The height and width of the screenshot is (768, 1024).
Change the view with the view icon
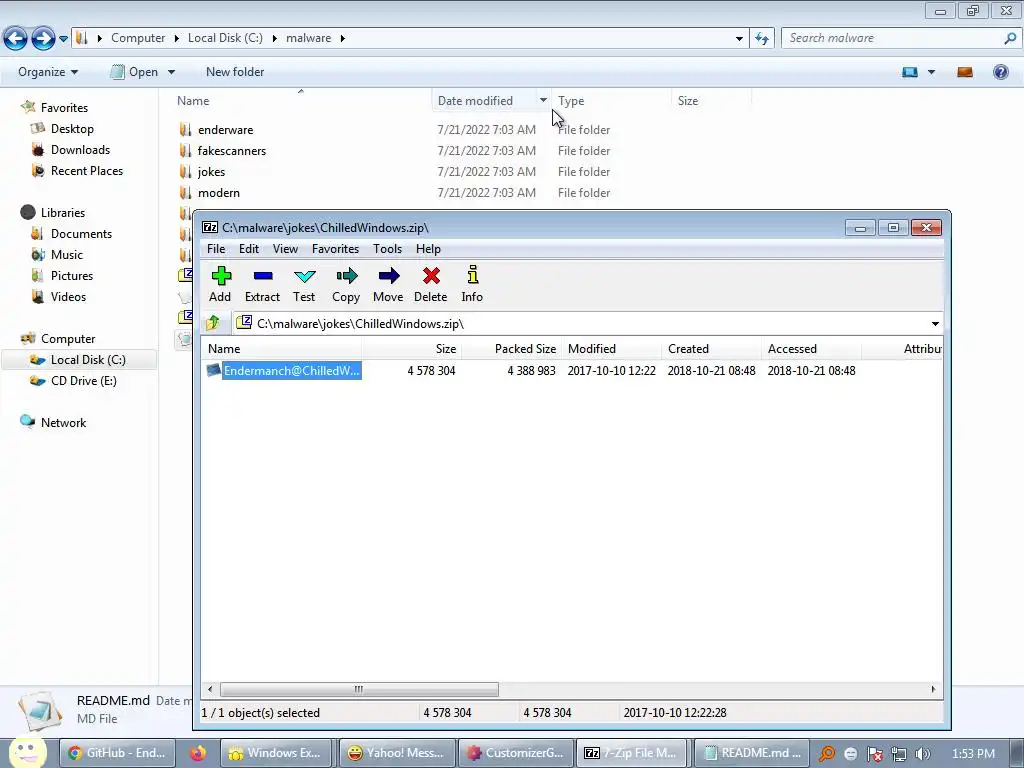[x=910, y=72]
